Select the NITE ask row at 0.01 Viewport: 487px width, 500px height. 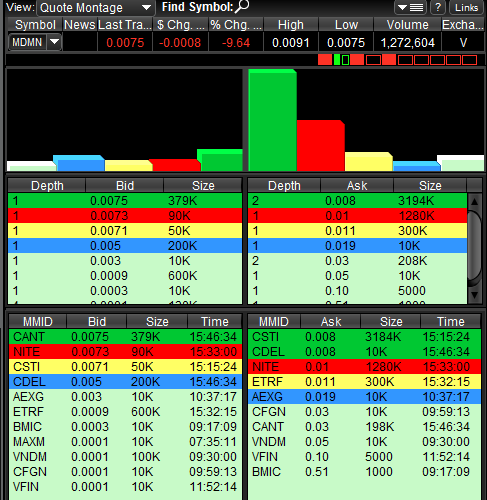pos(364,367)
